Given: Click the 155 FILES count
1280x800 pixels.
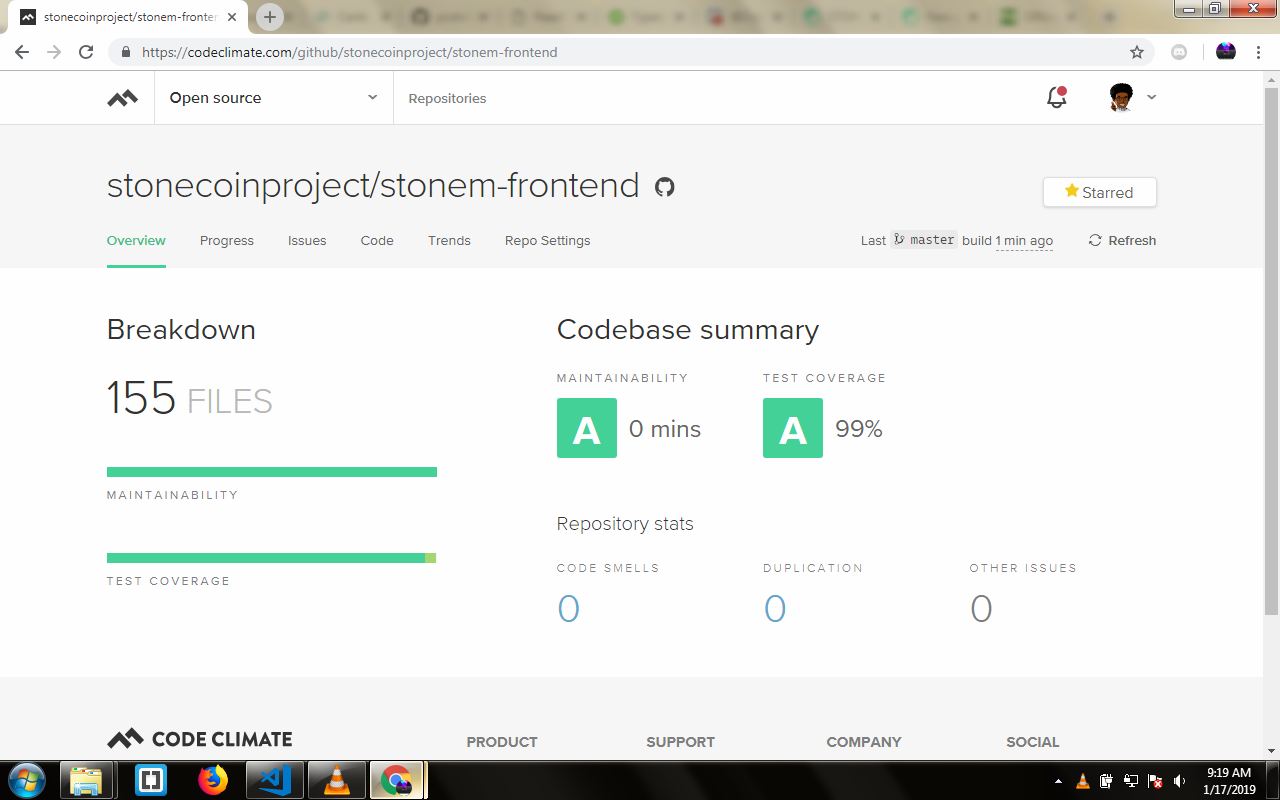Looking at the screenshot, I should click(x=190, y=399).
